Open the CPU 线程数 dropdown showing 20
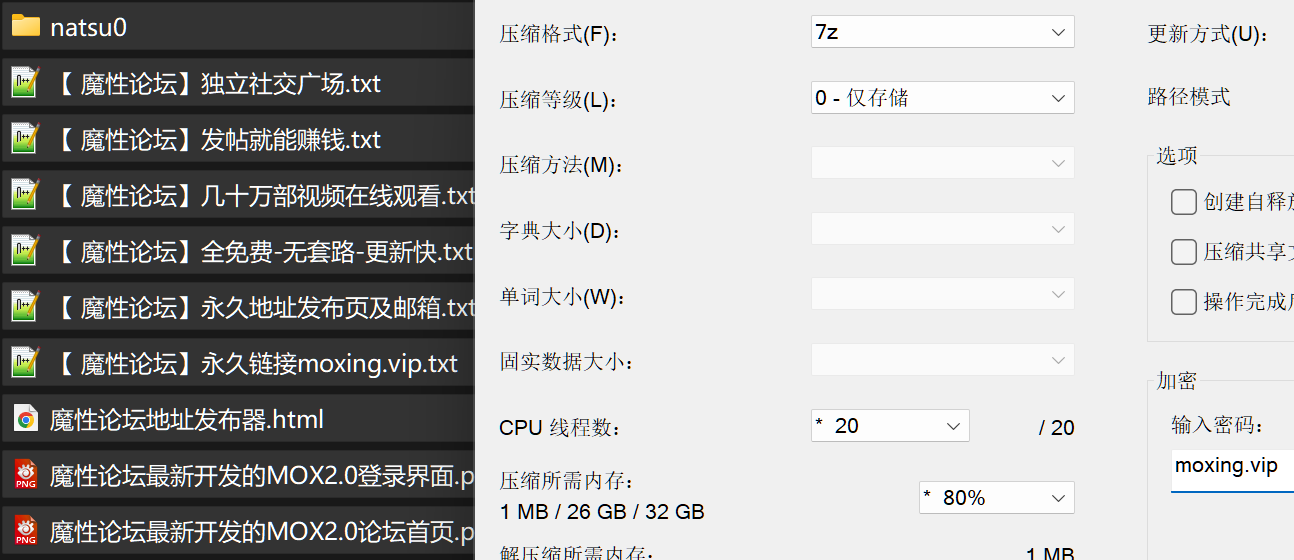The height and width of the screenshot is (560, 1294). point(890,426)
